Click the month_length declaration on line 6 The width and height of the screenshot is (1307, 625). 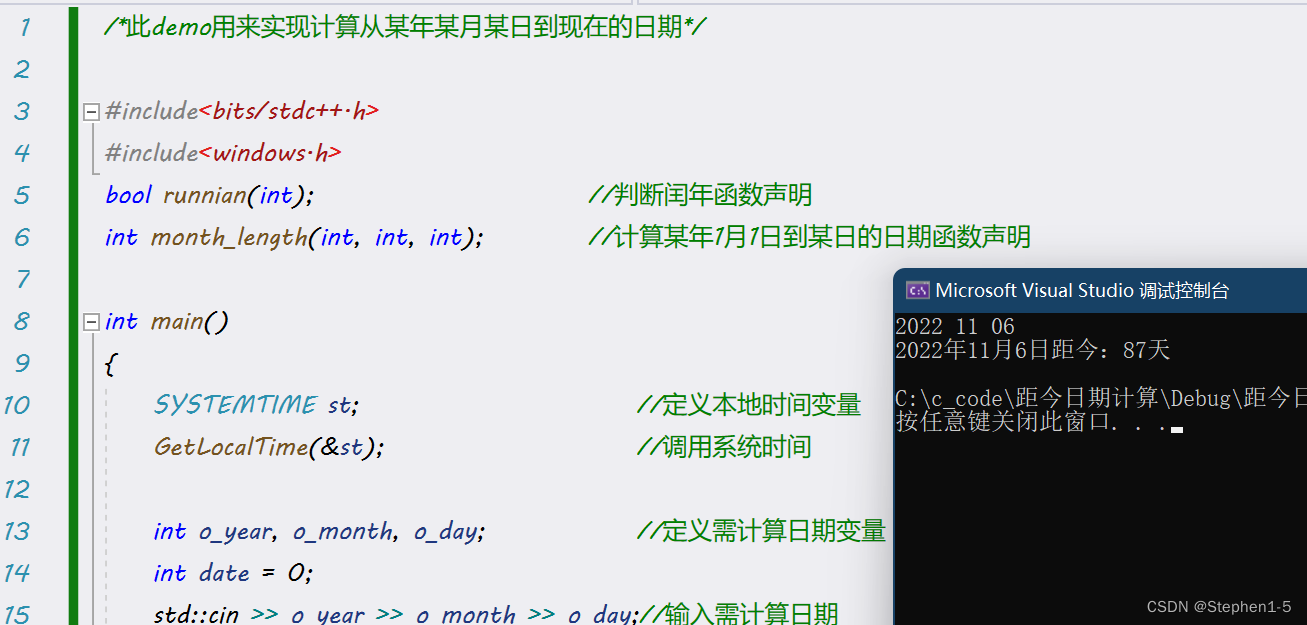230,237
